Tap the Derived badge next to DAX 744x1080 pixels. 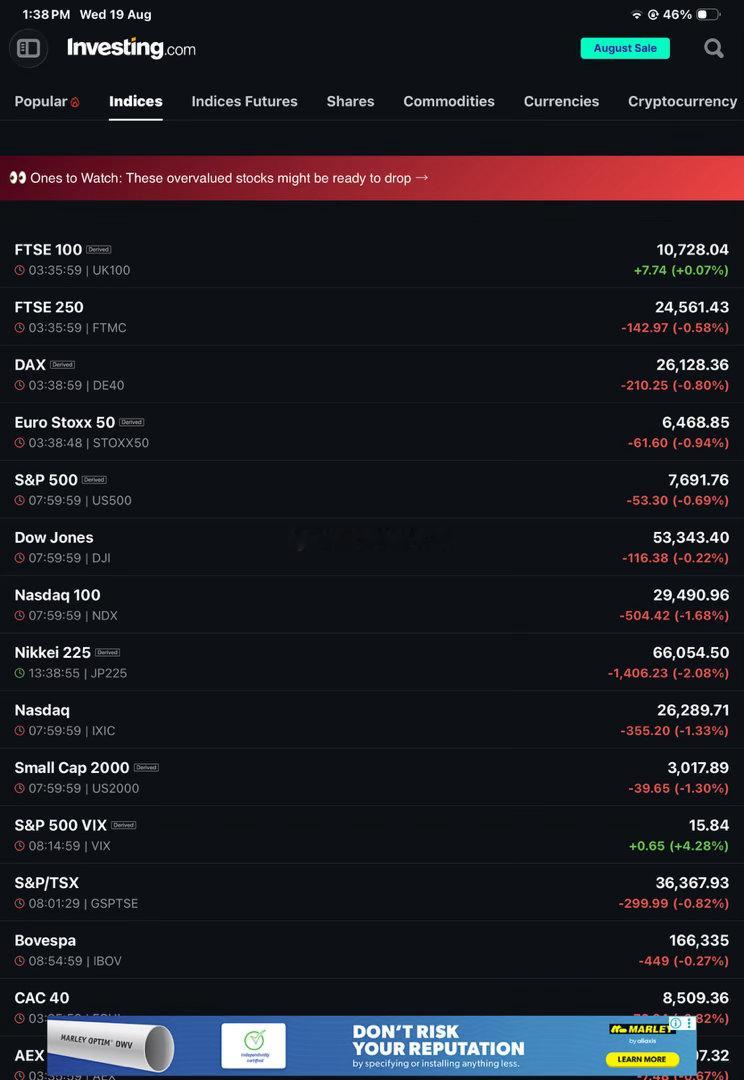click(63, 364)
